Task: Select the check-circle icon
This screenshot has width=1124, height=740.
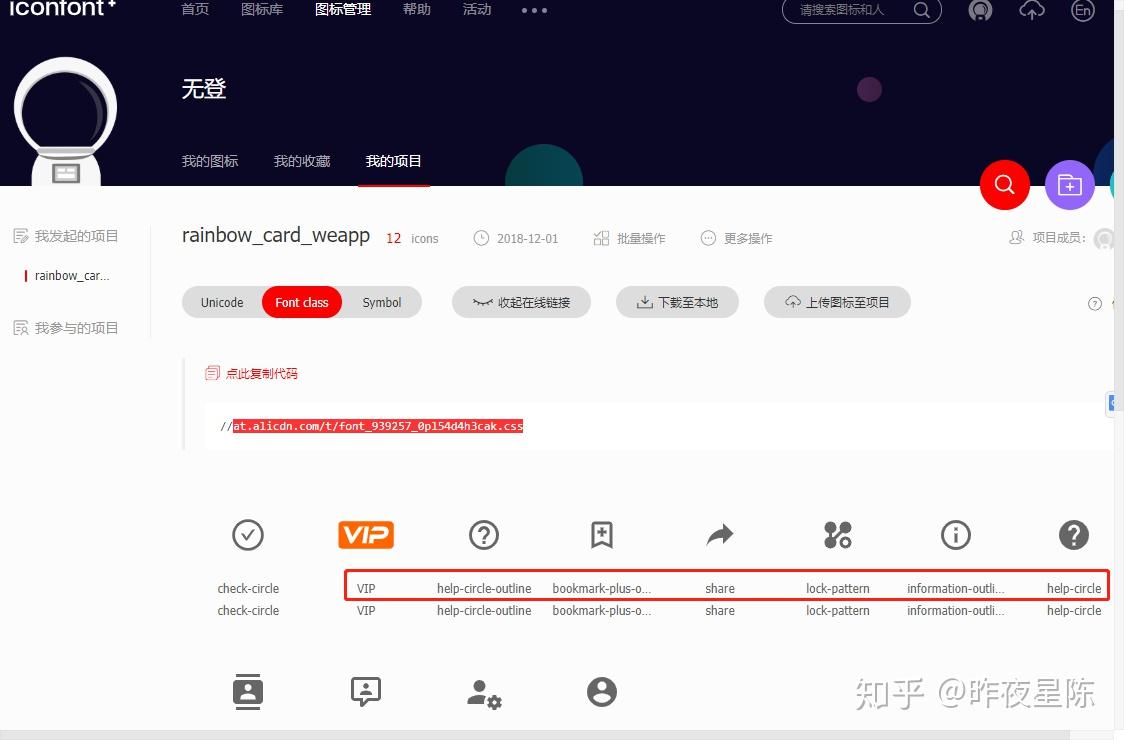Action: [248, 535]
